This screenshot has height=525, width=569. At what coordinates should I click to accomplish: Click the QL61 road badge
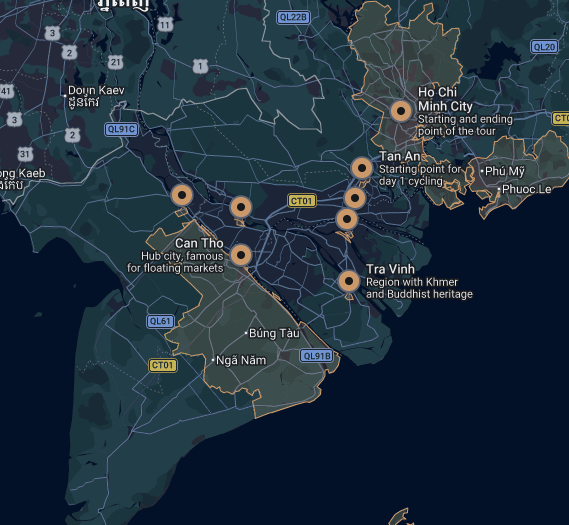click(160, 321)
